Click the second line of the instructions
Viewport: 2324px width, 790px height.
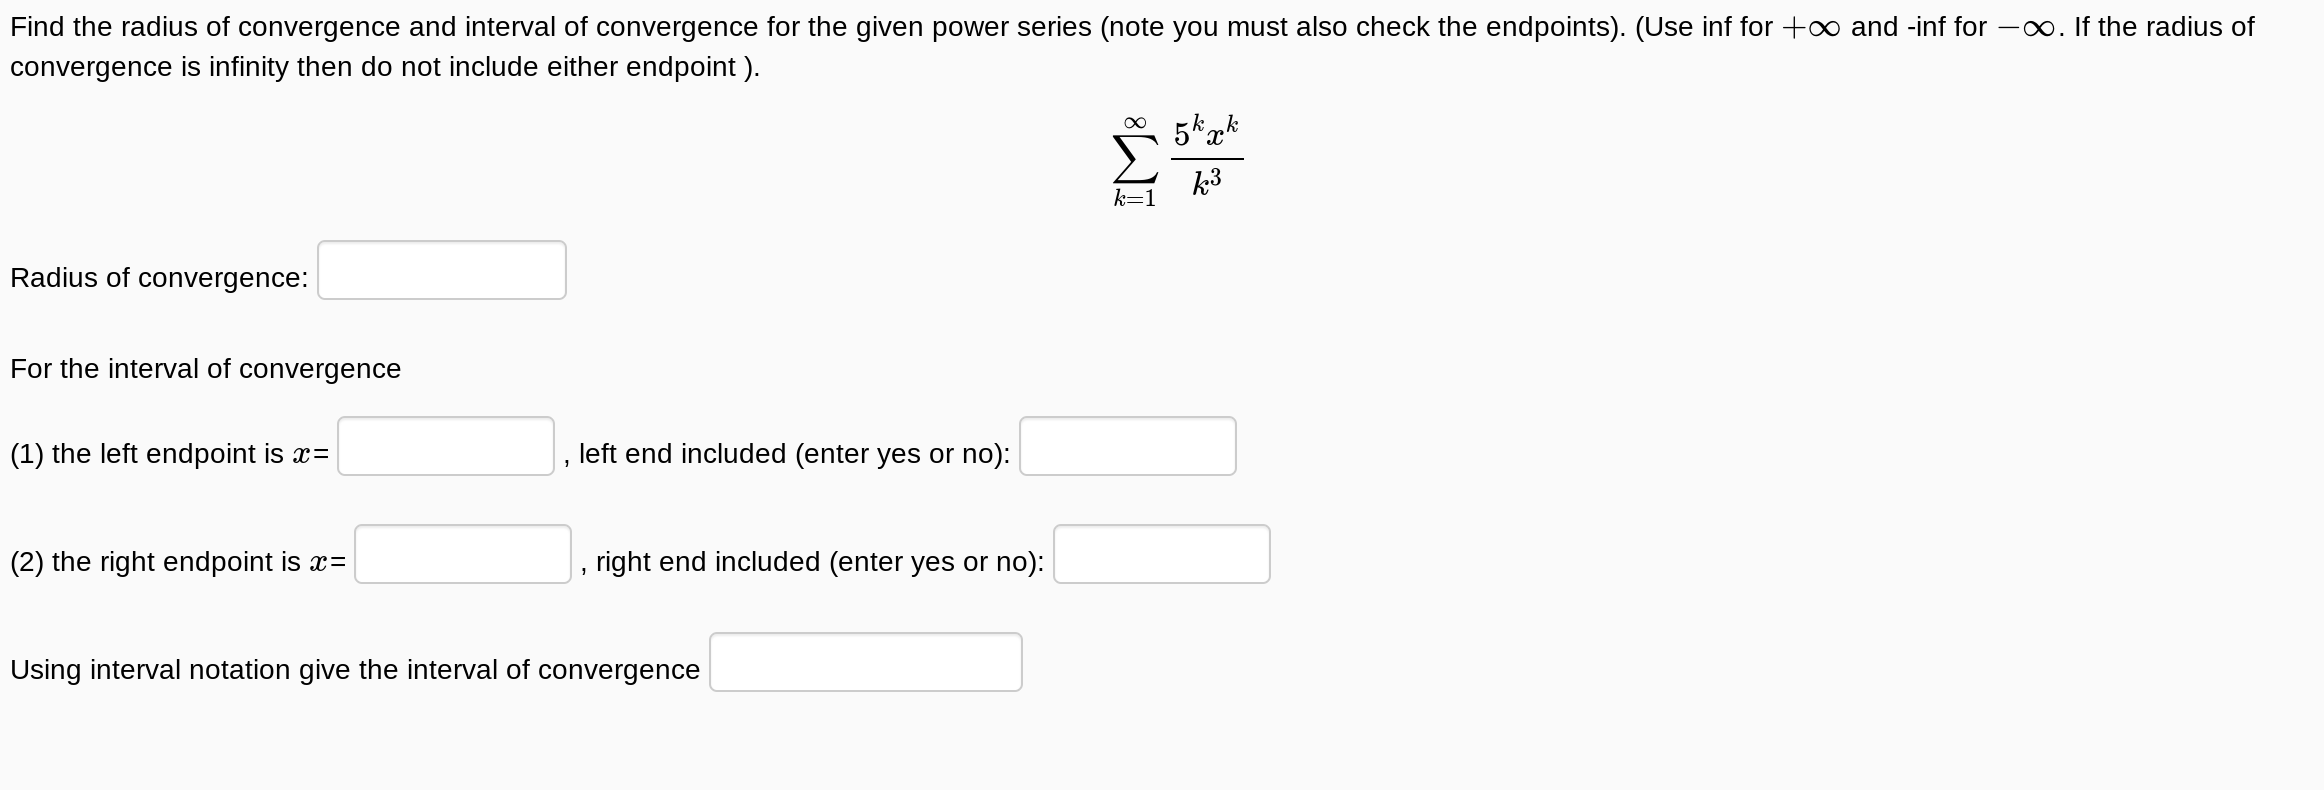pyautogui.click(x=383, y=66)
